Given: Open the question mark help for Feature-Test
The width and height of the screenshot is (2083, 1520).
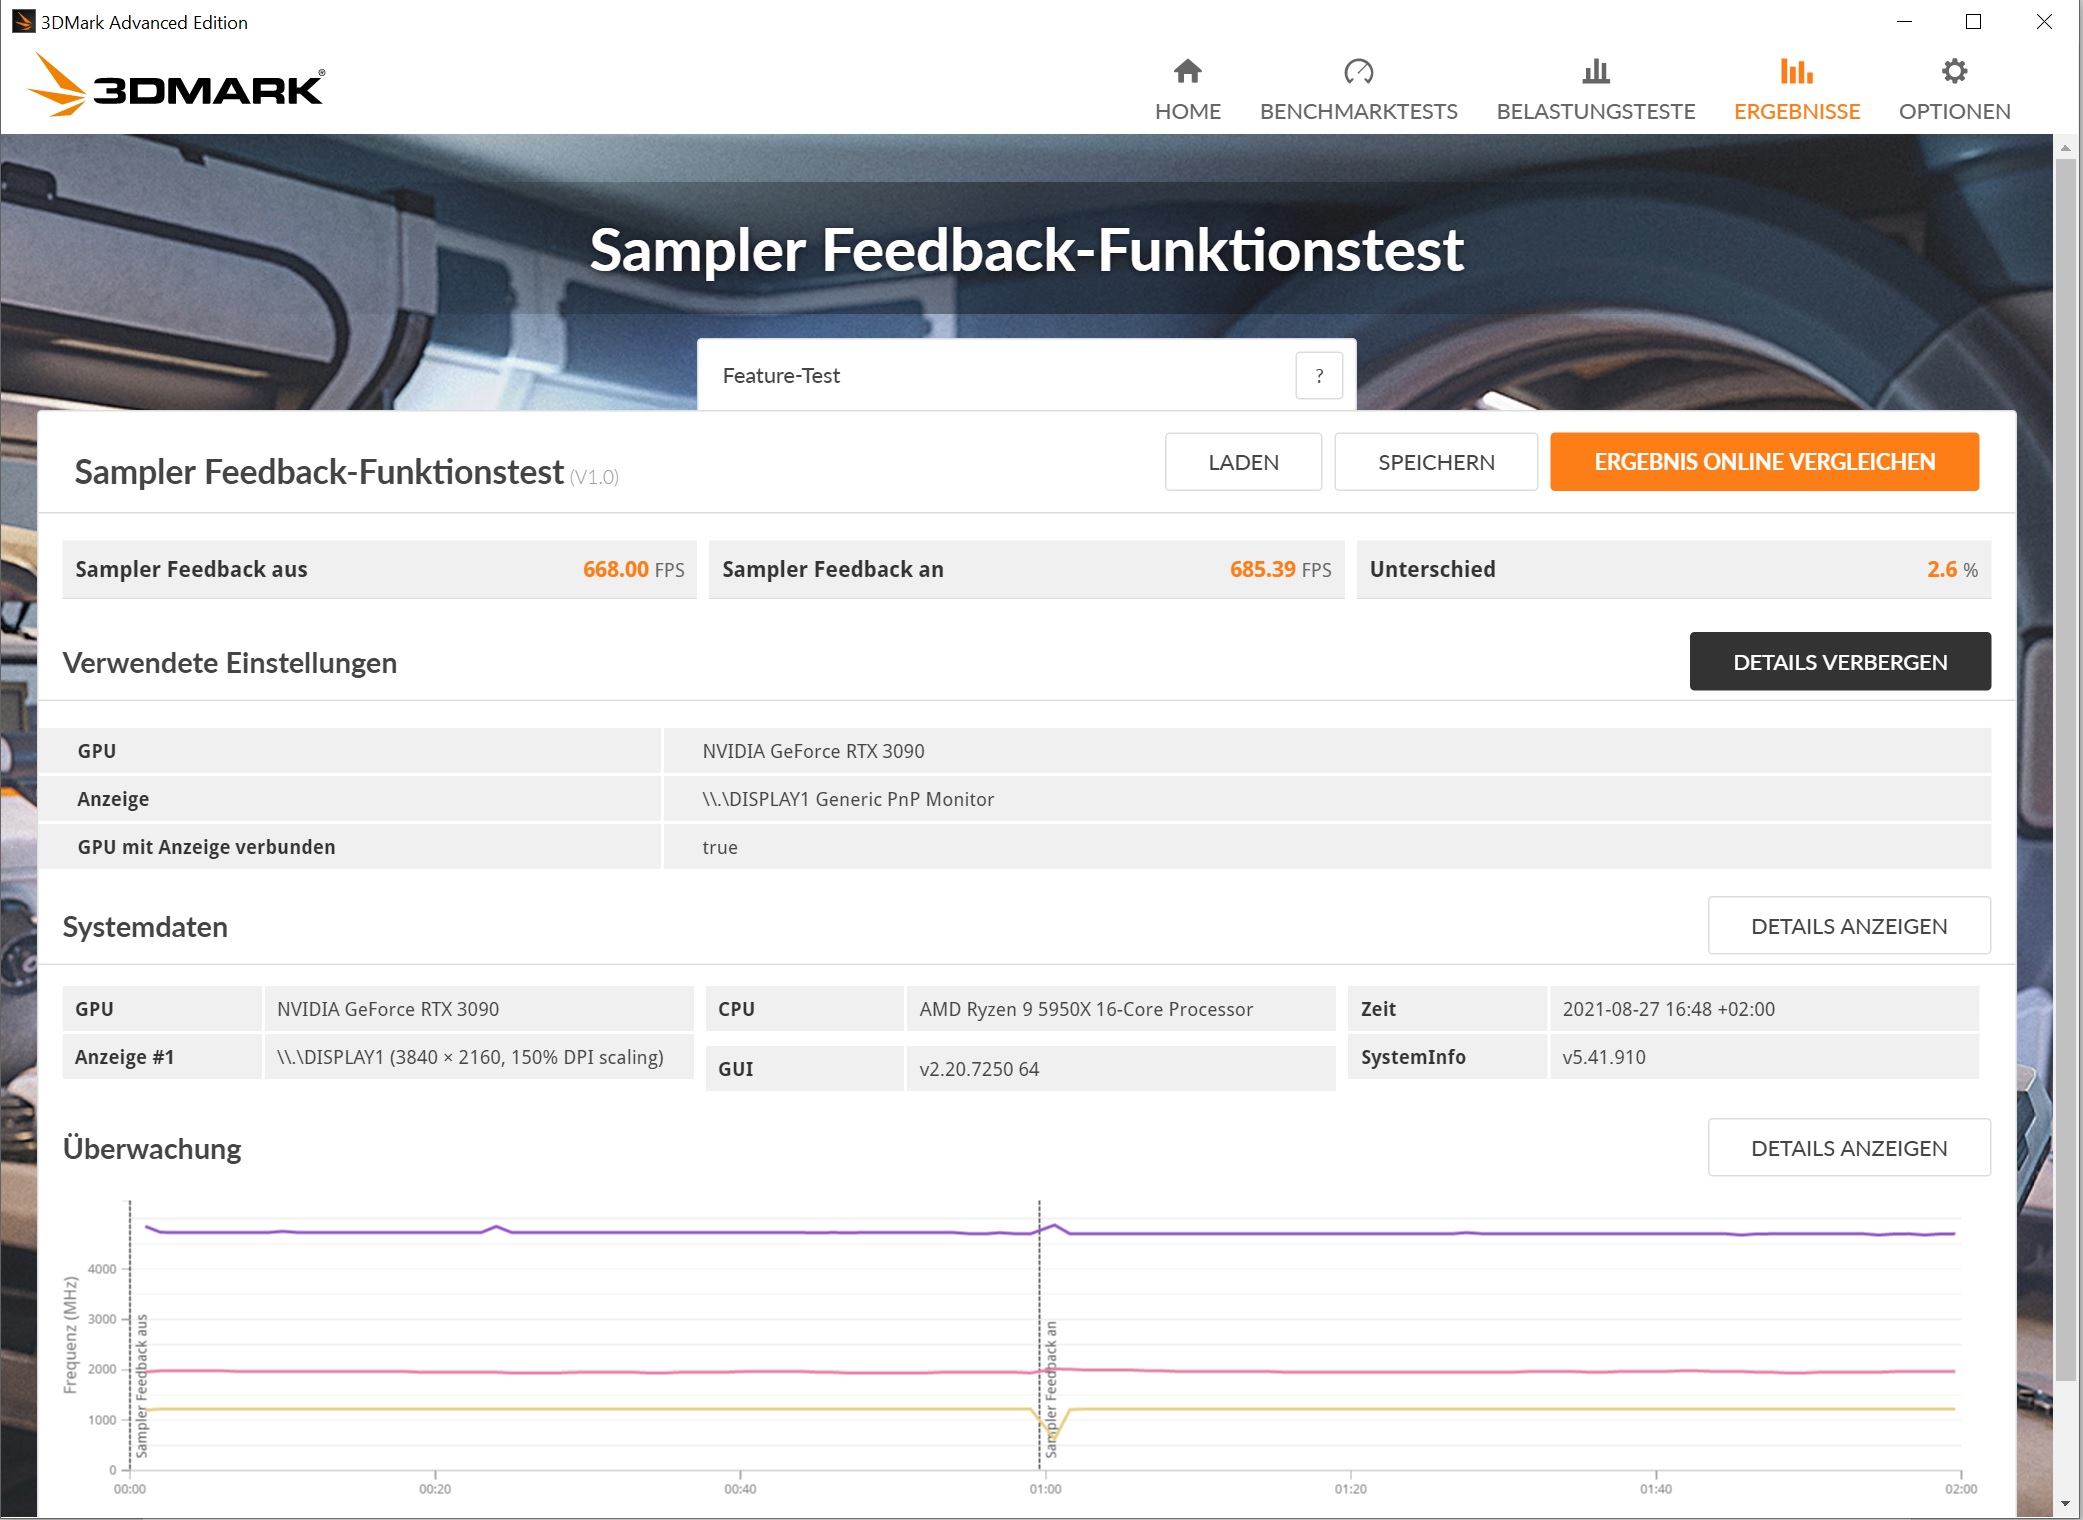Looking at the screenshot, I should click(x=1319, y=376).
